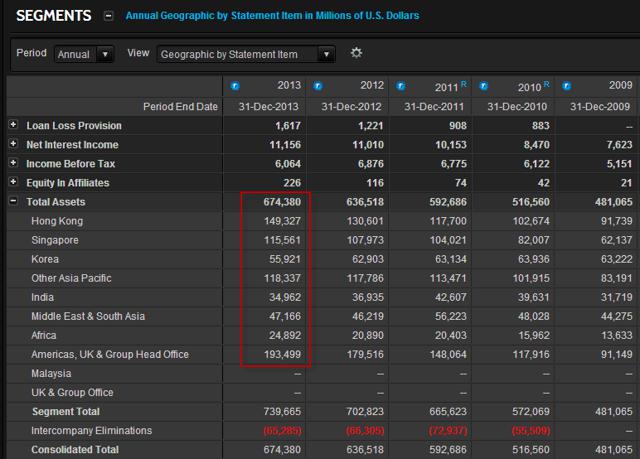
Task: Select the Consolidated Total row label
Action: pyautogui.click(x=75, y=450)
